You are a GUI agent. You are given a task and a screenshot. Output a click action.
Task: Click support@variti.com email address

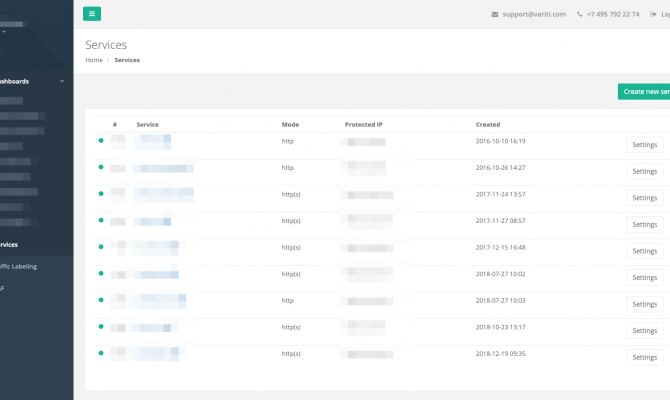534,14
